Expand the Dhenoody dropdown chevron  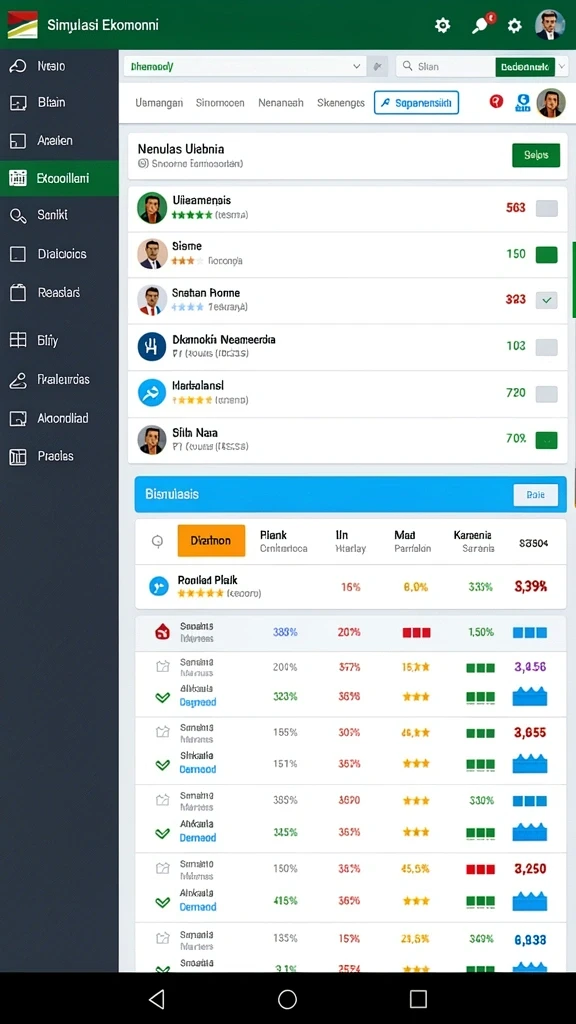[x=357, y=66]
